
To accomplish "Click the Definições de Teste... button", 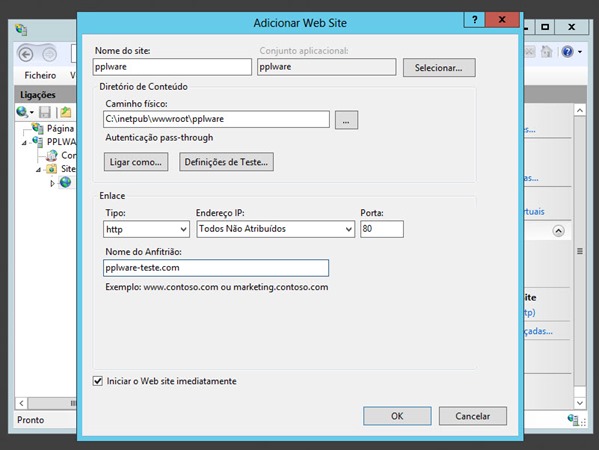I will (x=226, y=162).
